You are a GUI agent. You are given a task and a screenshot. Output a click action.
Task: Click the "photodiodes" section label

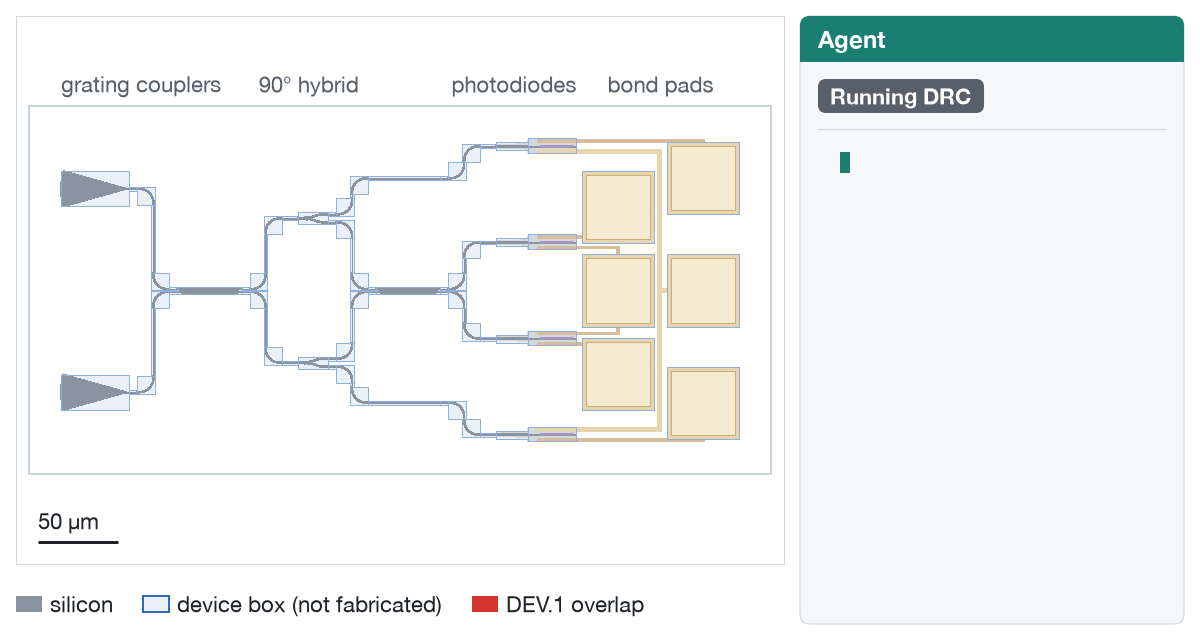514,85
